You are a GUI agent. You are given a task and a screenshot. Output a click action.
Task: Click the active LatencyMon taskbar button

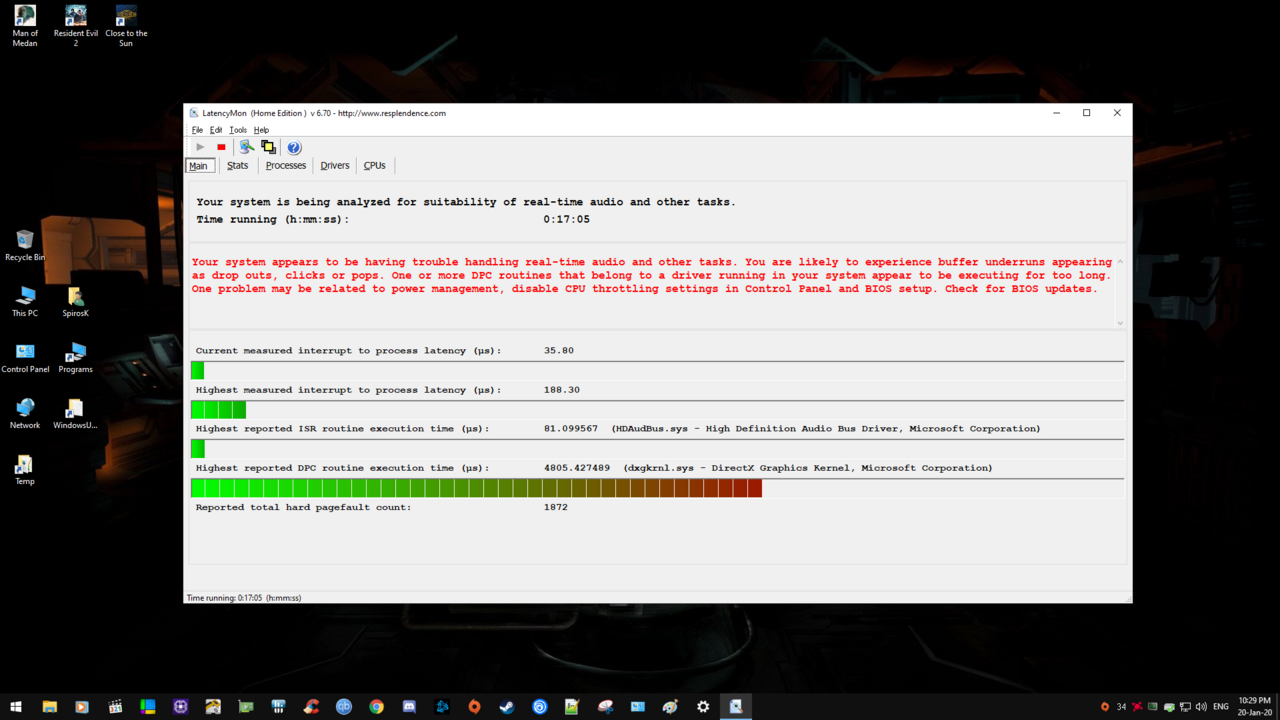(x=736, y=706)
